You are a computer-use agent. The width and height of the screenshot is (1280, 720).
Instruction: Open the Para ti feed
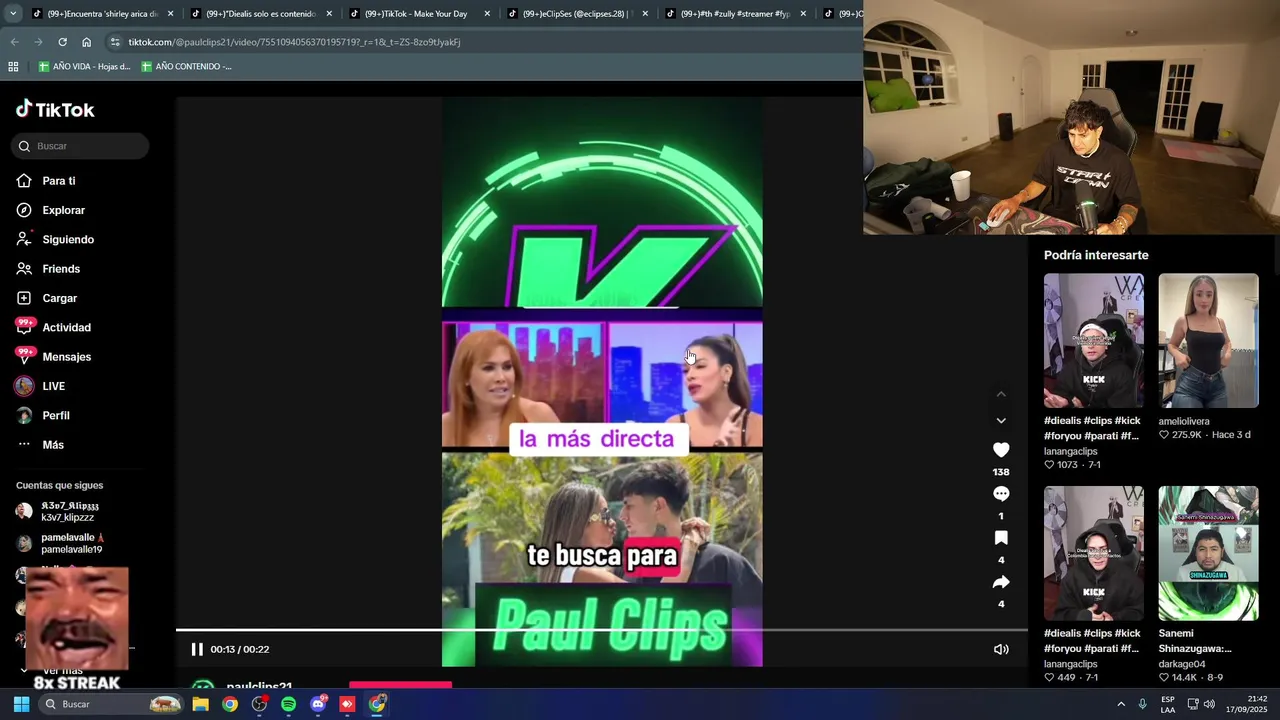[x=59, y=181]
